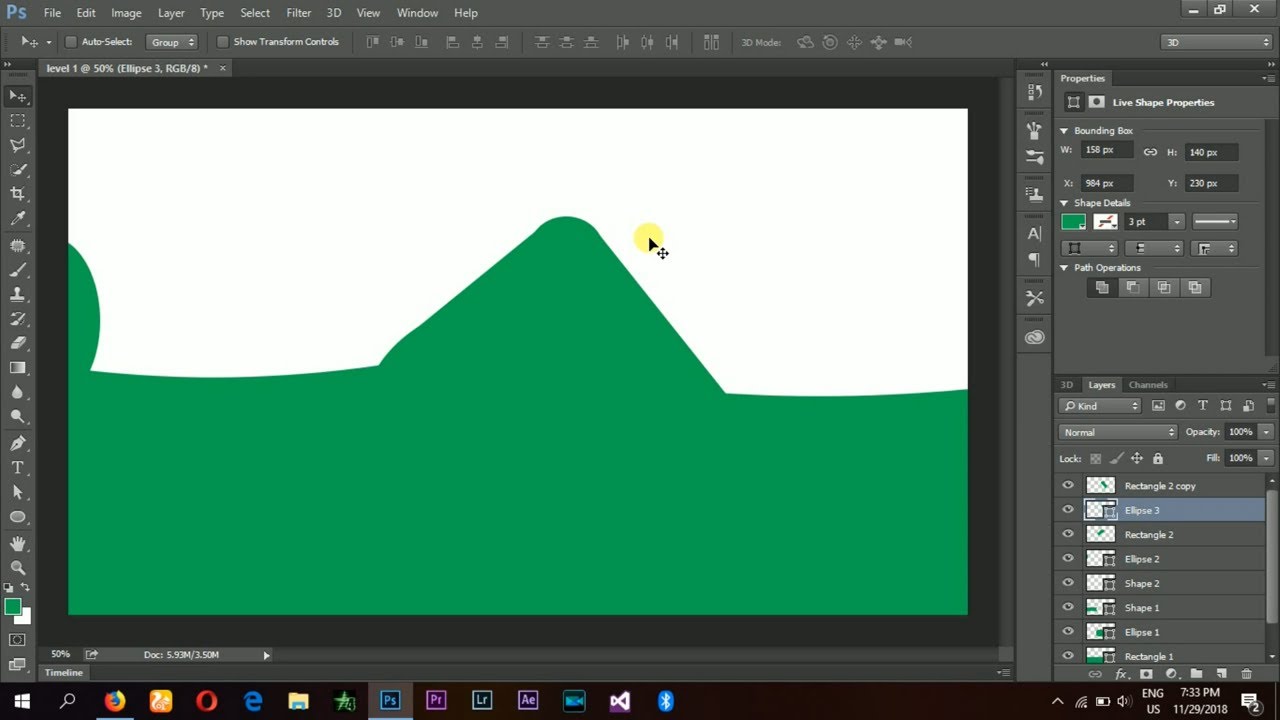Viewport: 1280px width, 720px height.
Task: Collapse the Bounding Box section
Action: click(1064, 131)
